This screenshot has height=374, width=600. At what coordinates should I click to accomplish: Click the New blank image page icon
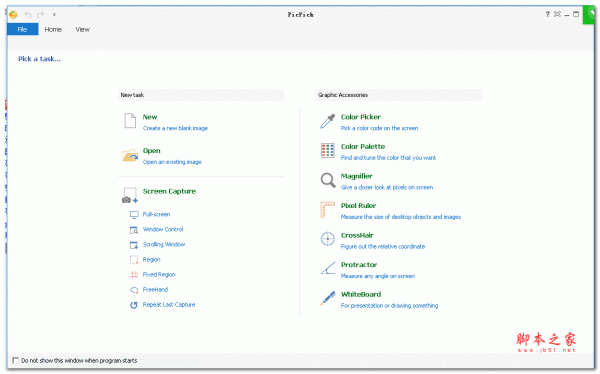[130, 121]
